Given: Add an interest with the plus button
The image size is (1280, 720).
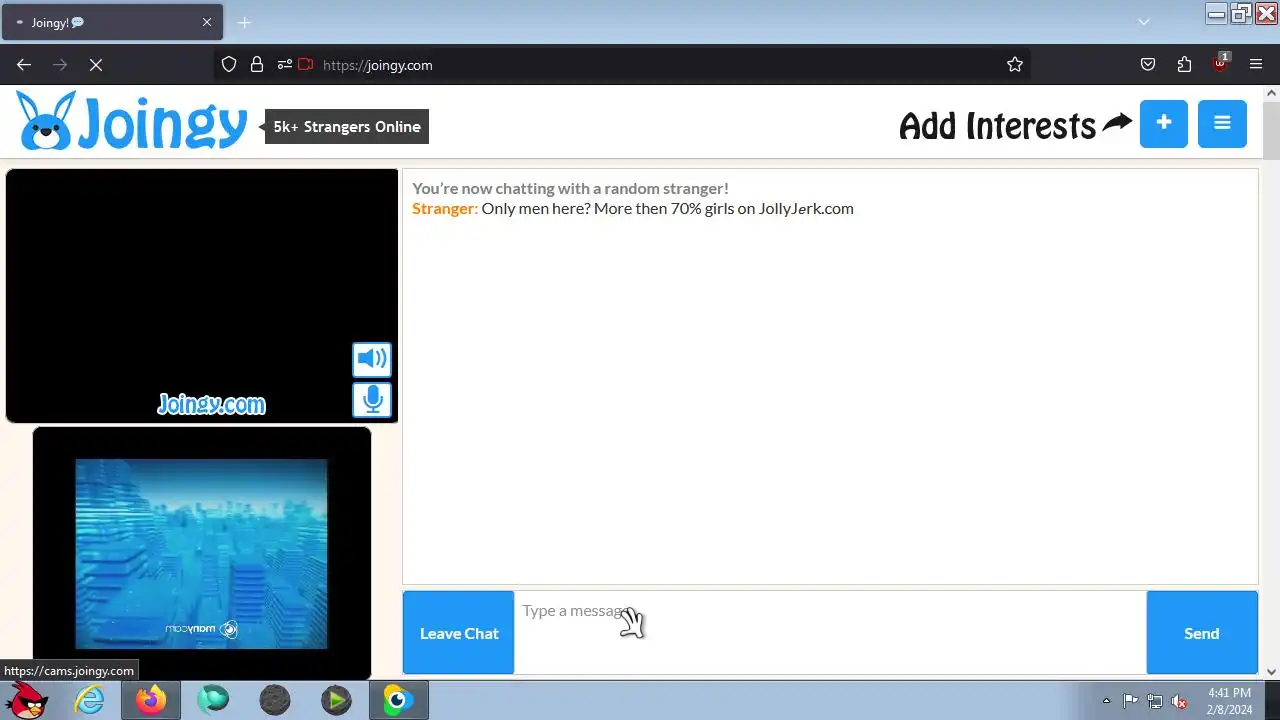Looking at the screenshot, I should click(1164, 124).
